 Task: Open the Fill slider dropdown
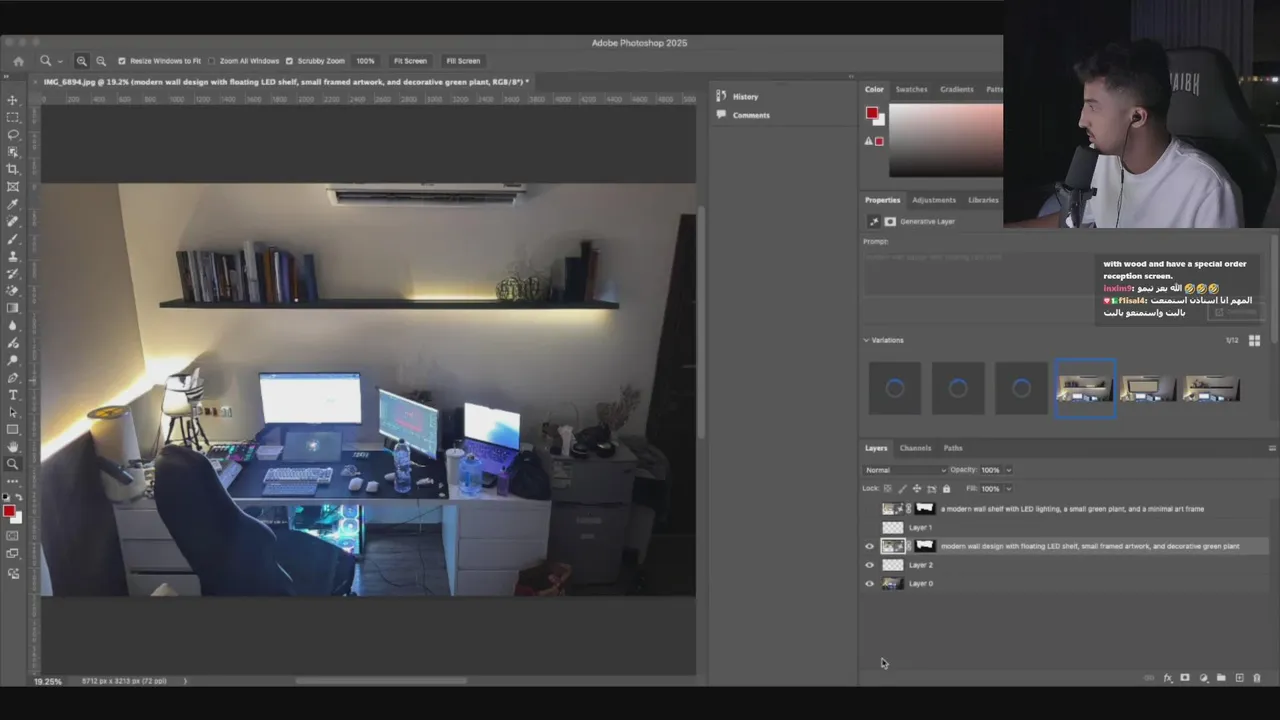point(1008,489)
